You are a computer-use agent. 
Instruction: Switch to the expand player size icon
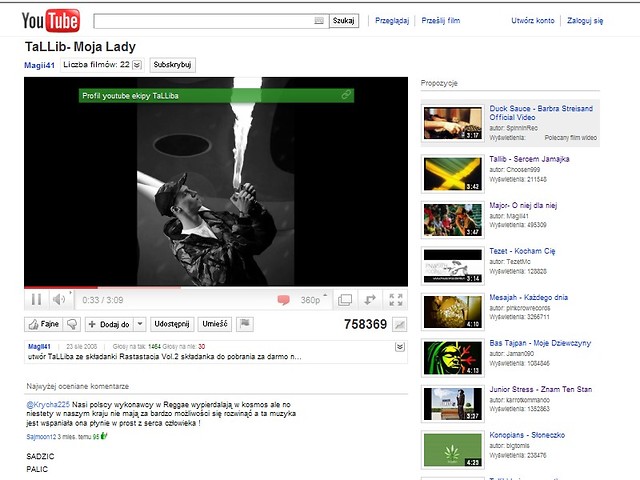(370, 300)
